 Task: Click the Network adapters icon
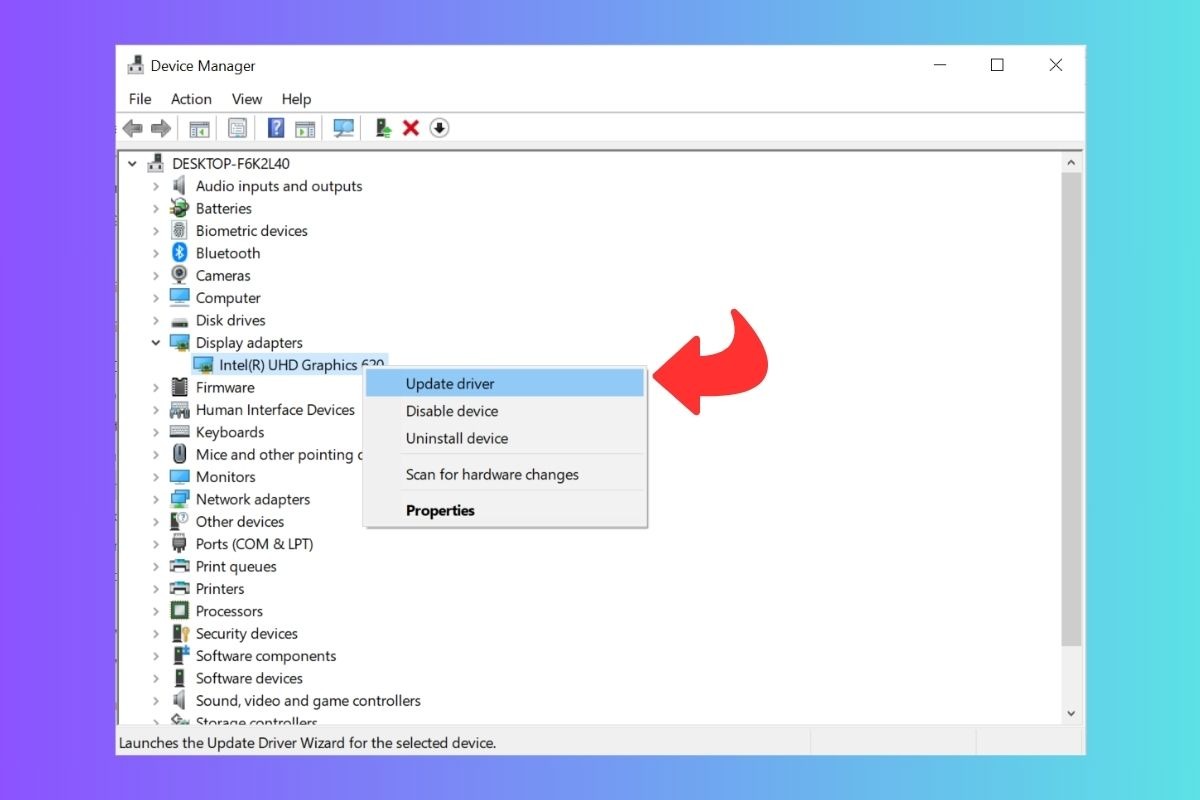180,499
